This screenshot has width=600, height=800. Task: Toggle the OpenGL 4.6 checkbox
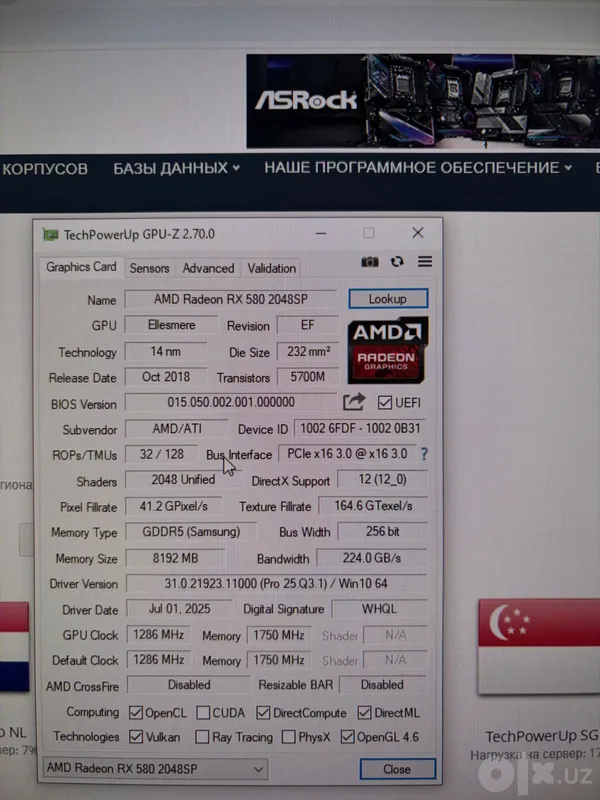pos(347,737)
